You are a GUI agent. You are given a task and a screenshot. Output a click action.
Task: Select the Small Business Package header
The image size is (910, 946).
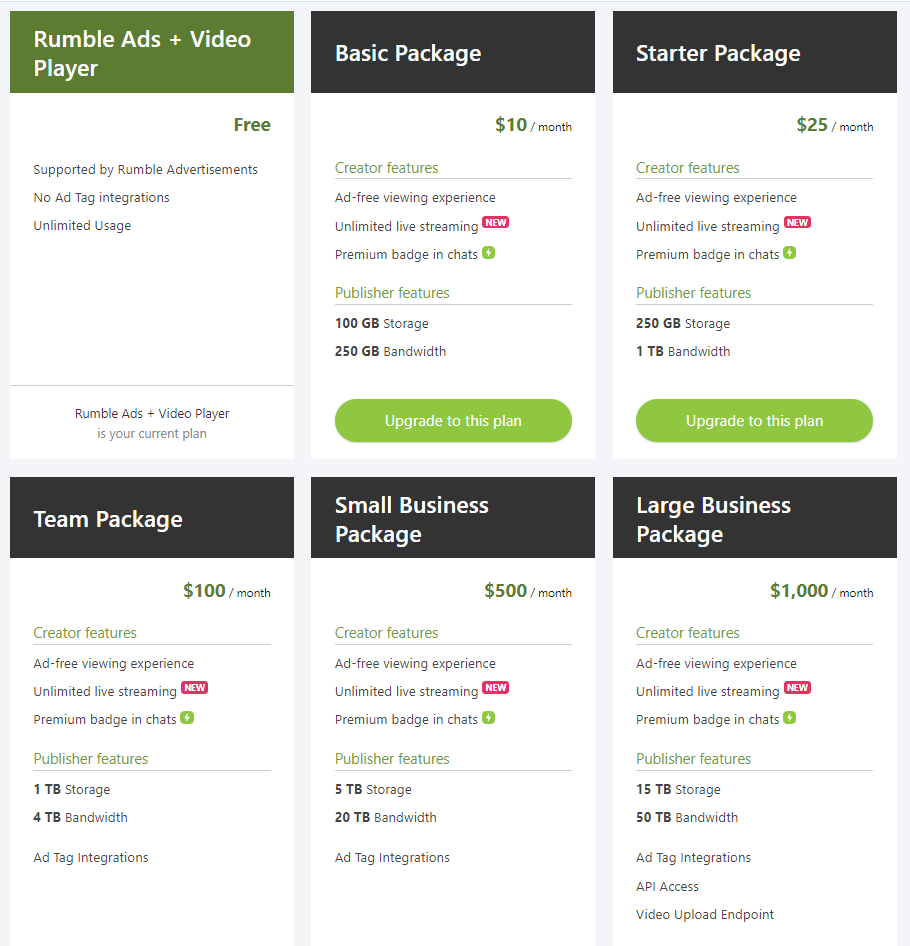point(453,518)
